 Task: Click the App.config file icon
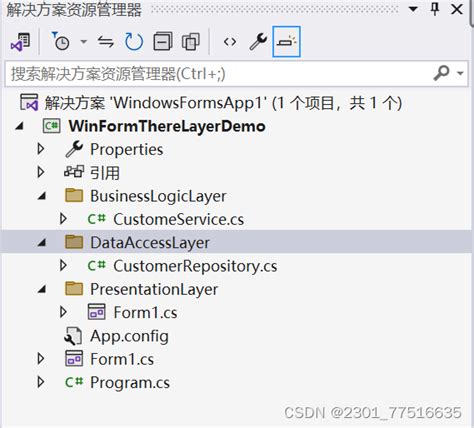[x=73, y=336]
